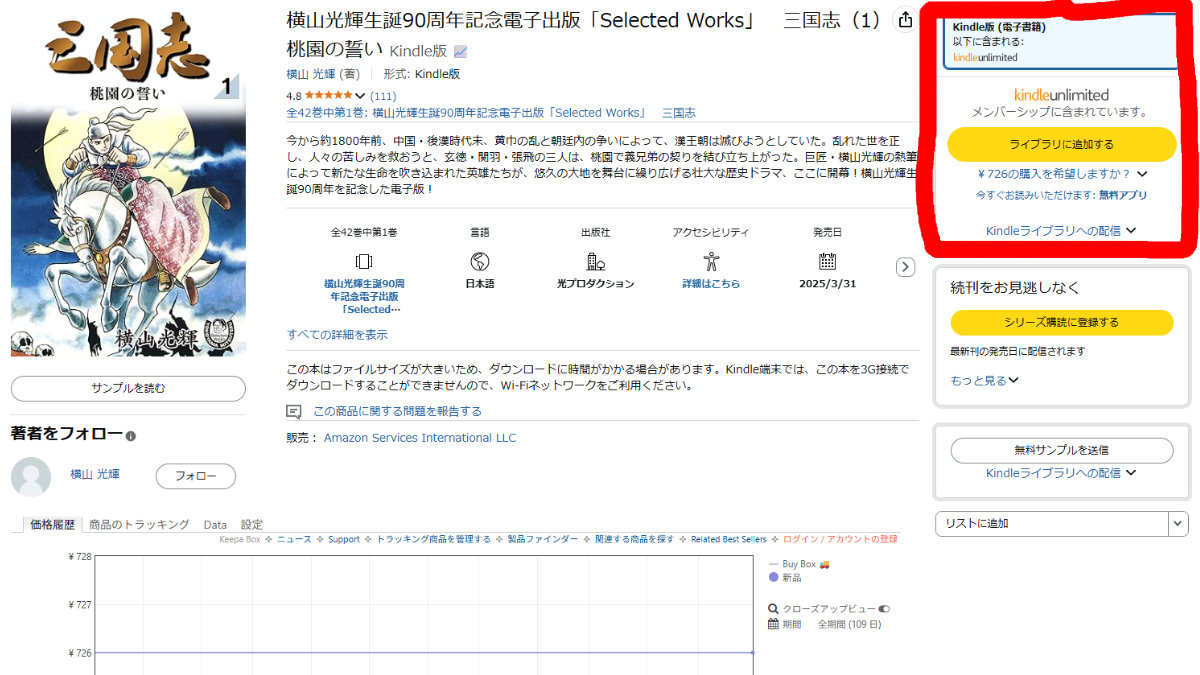Expand the rating breakdown chevron after stars
Viewport: 1200px width, 675px height.
[360, 96]
